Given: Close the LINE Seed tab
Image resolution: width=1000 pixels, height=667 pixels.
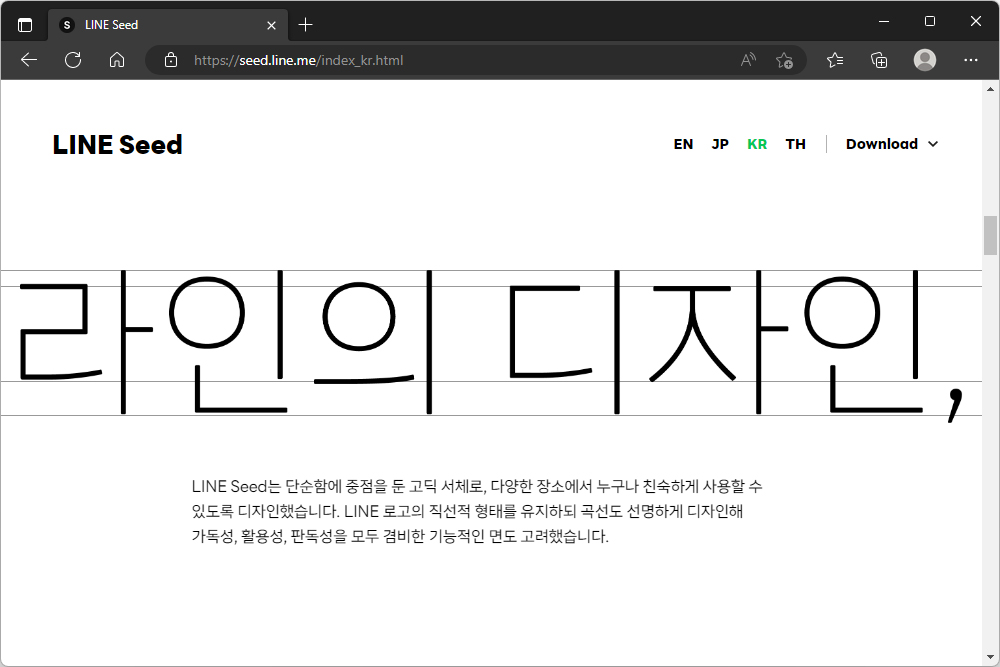Looking at the screenshot, I should pyautogui.click(x=272, y=26).
